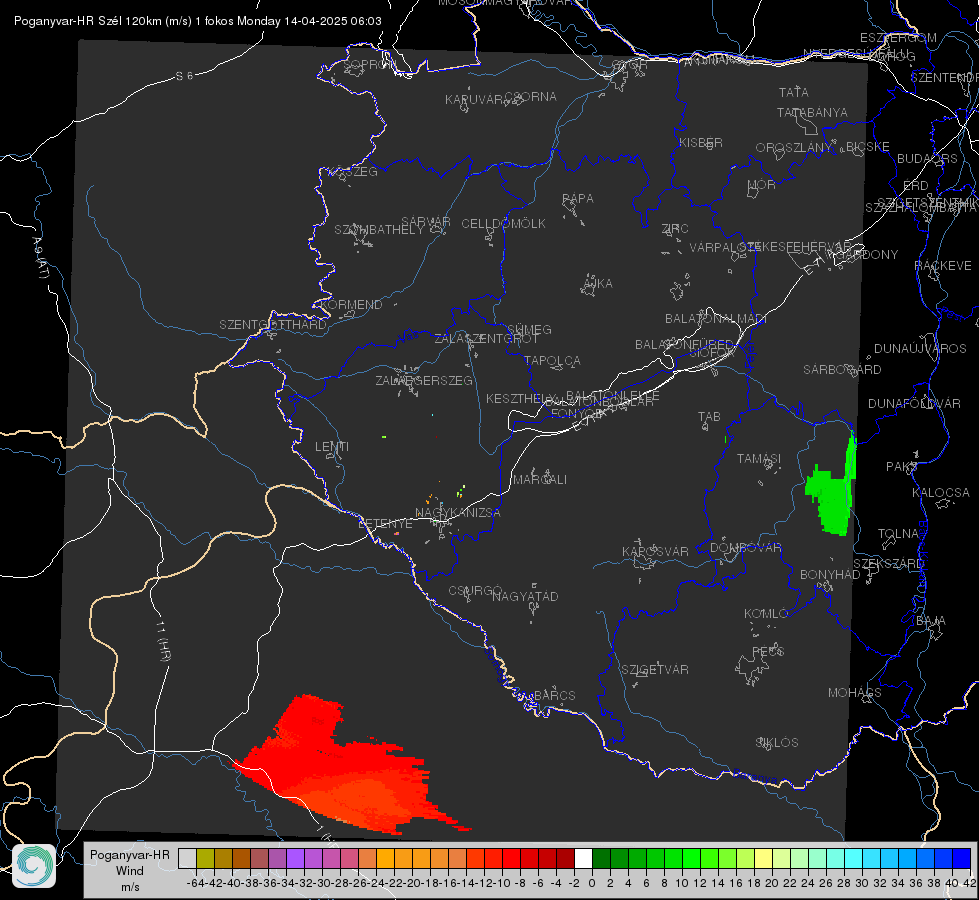The width and height of the screenshot is (979, 900).
Task: Click the OROSZLANY town label
Action: point(794,148)
